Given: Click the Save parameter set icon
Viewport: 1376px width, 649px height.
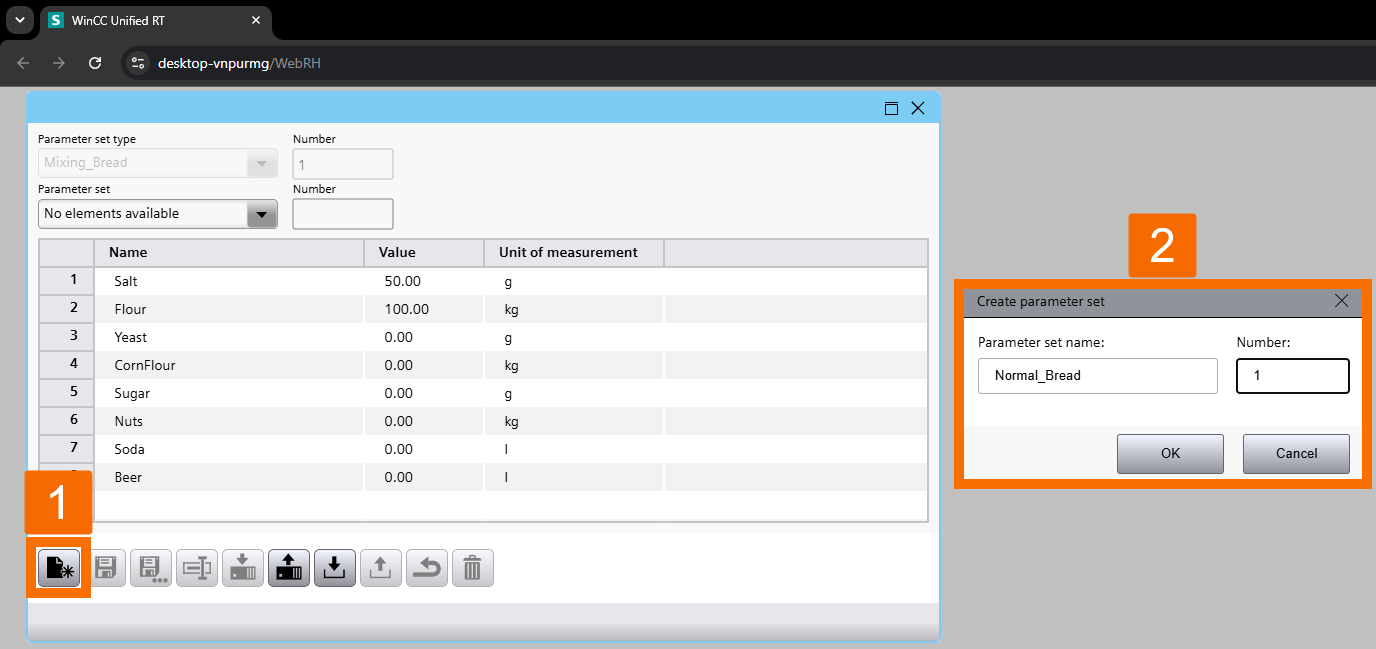Looking at the screenshot, I should [x=105, y=568].
